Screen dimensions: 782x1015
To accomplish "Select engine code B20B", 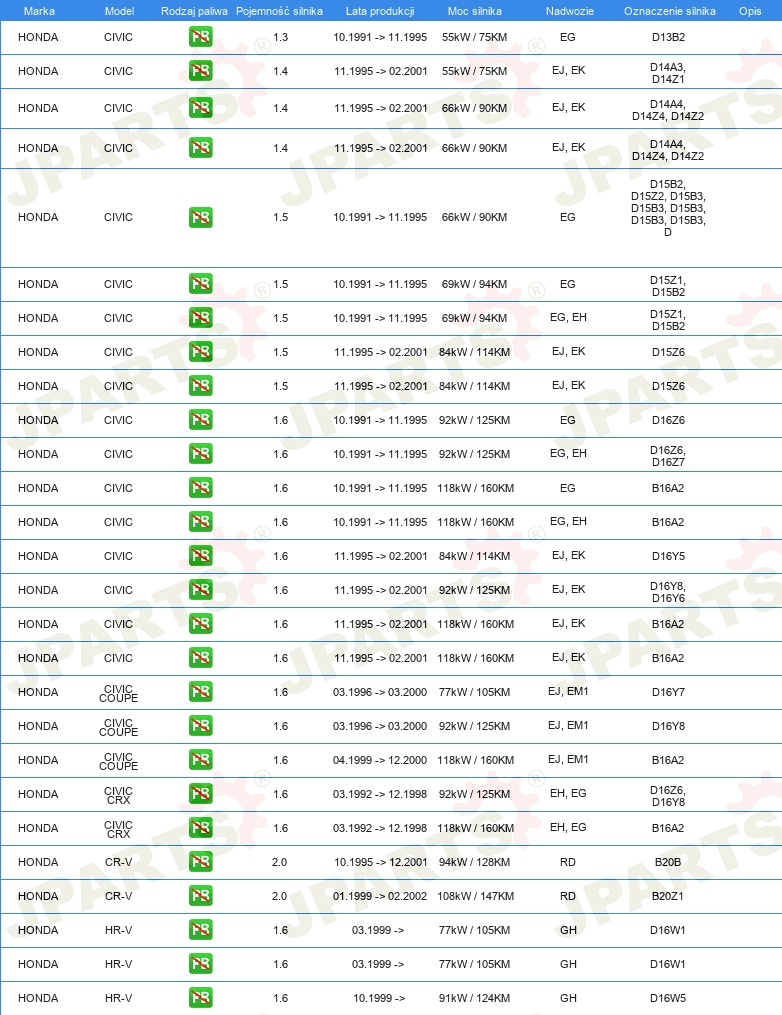I will (x=668, y=862).
